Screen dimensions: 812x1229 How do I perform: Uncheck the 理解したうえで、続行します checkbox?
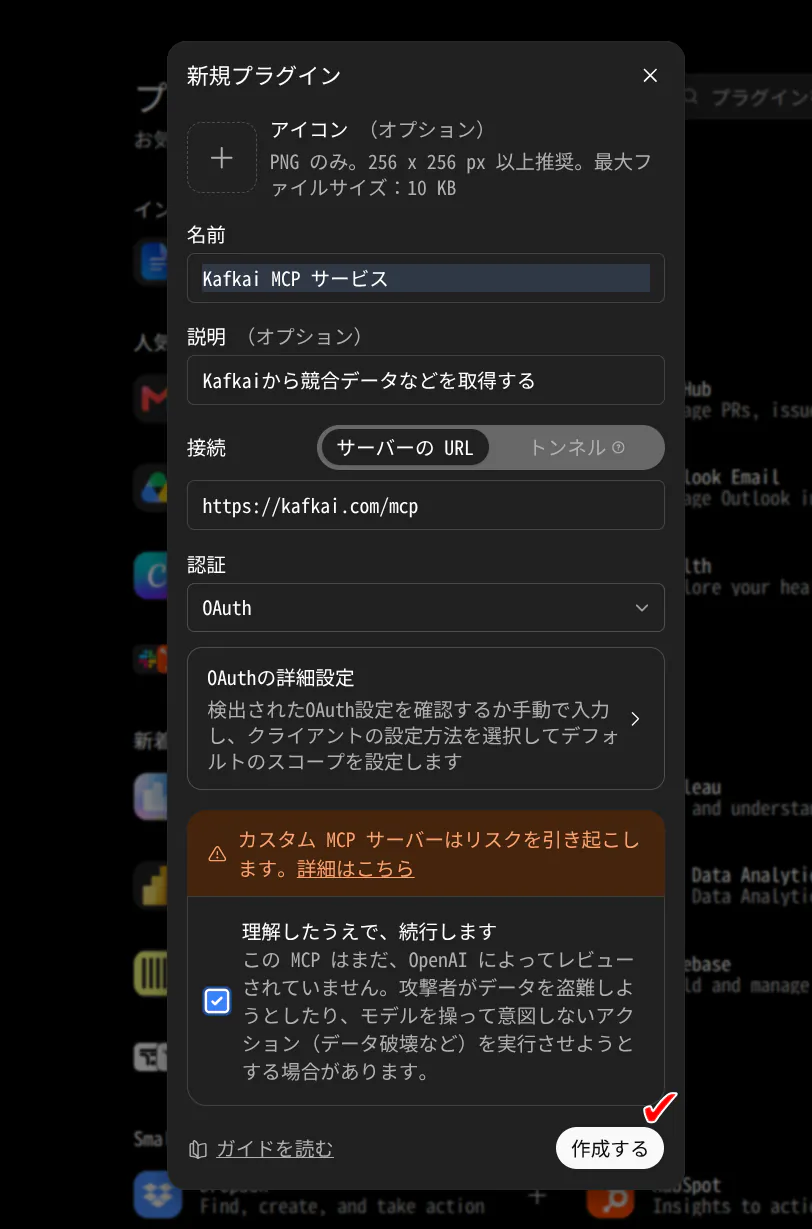click(x=217, y=1001)
